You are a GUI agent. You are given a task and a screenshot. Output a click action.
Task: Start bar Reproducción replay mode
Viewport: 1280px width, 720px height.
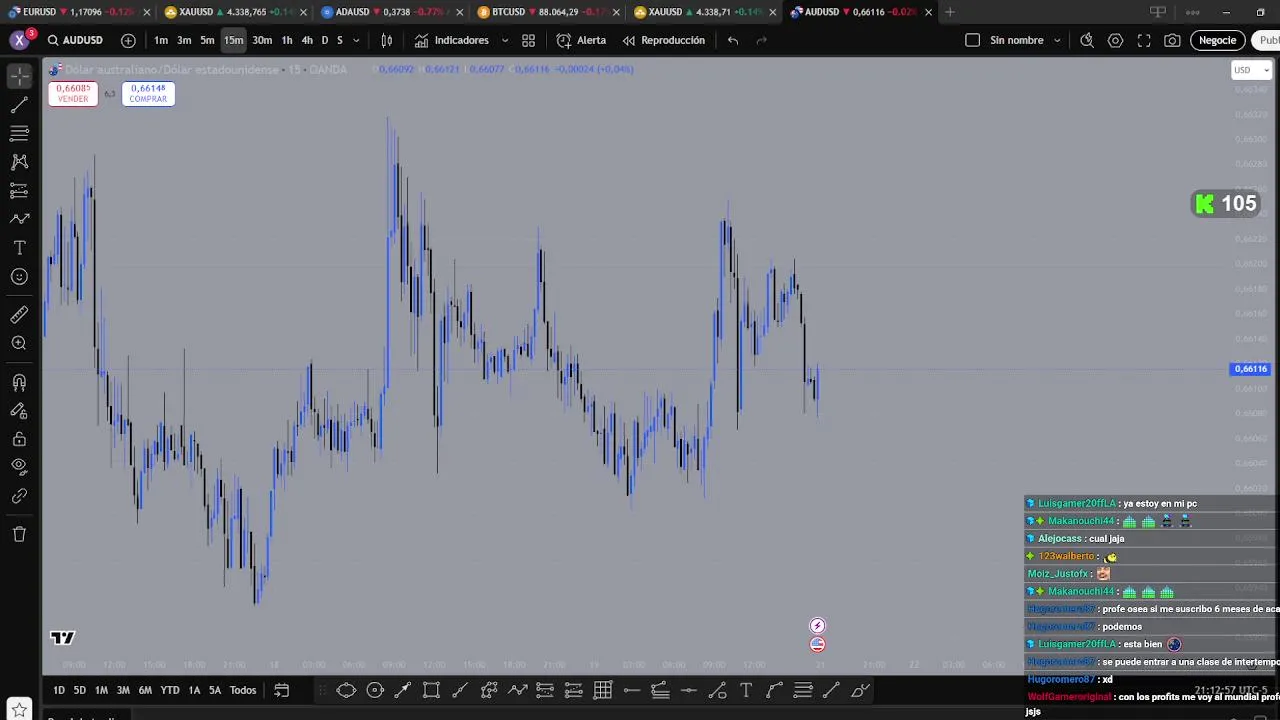click(663, 40)
